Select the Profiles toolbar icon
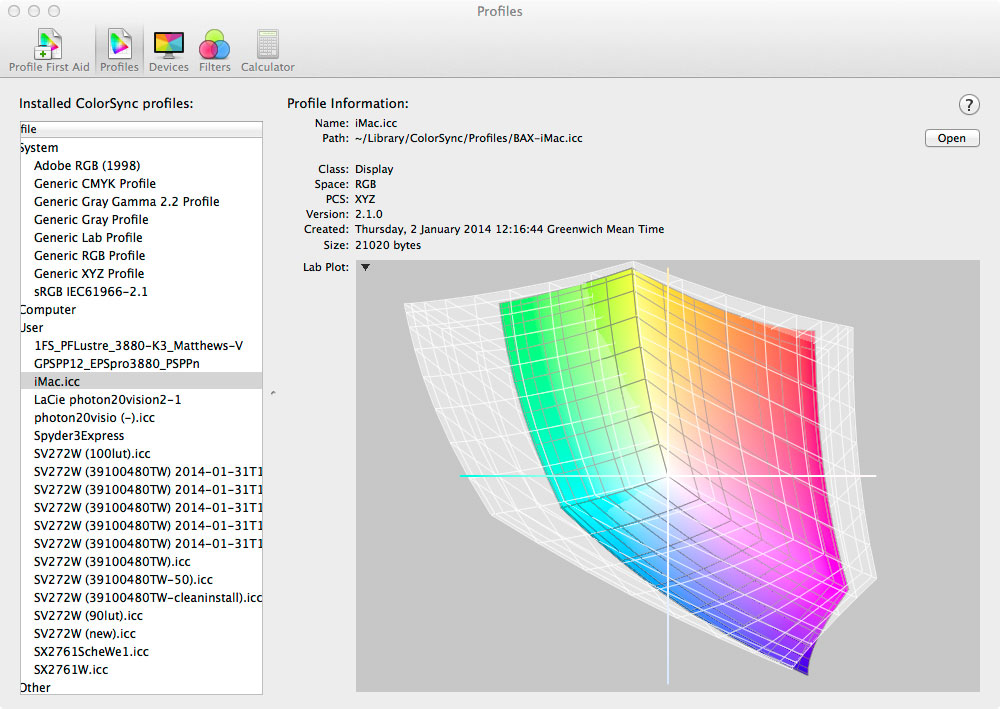Viewport: 1000px width, 709px height. pyautogui.click(x=119, y=51)
